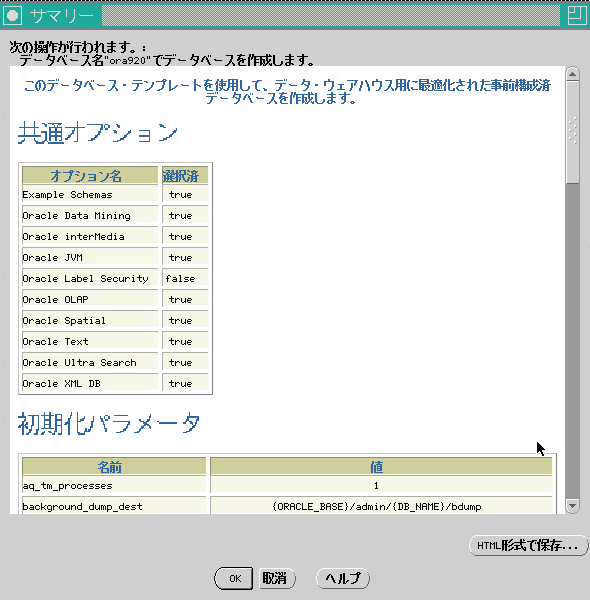The height and width of the screenshot is (600, 590).
Task: Click the blue template description text
Action: coord(287,92)
